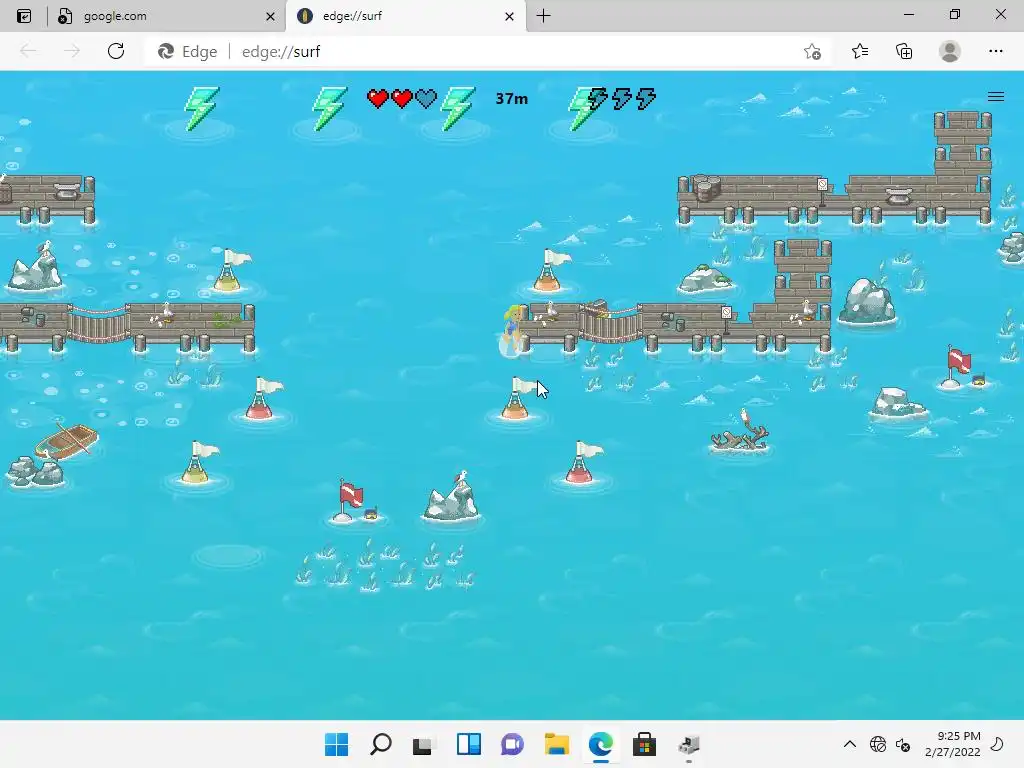Open the surf game hamburger menu
The image size is (1024, 768).
[x=995, y=97]
